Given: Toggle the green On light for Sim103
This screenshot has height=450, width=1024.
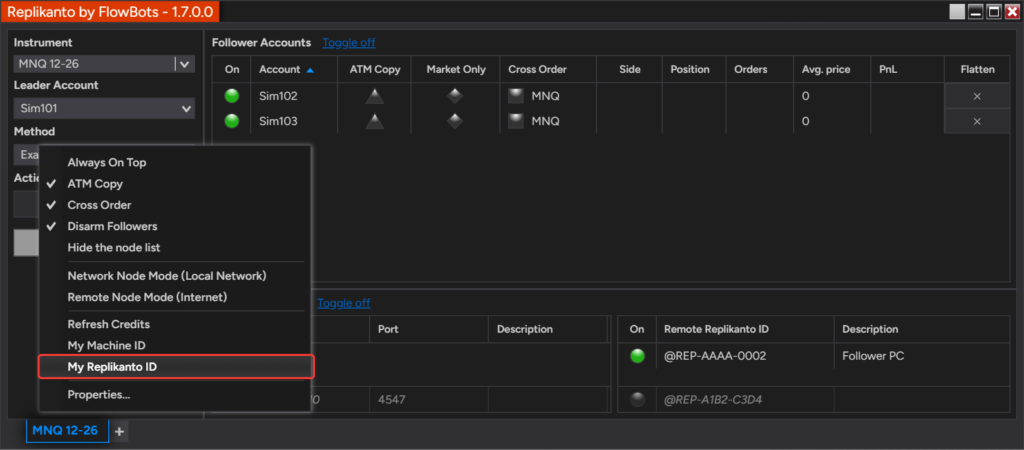Looking at the screenshot, I should pyautogui.click(x=232, y=121).
